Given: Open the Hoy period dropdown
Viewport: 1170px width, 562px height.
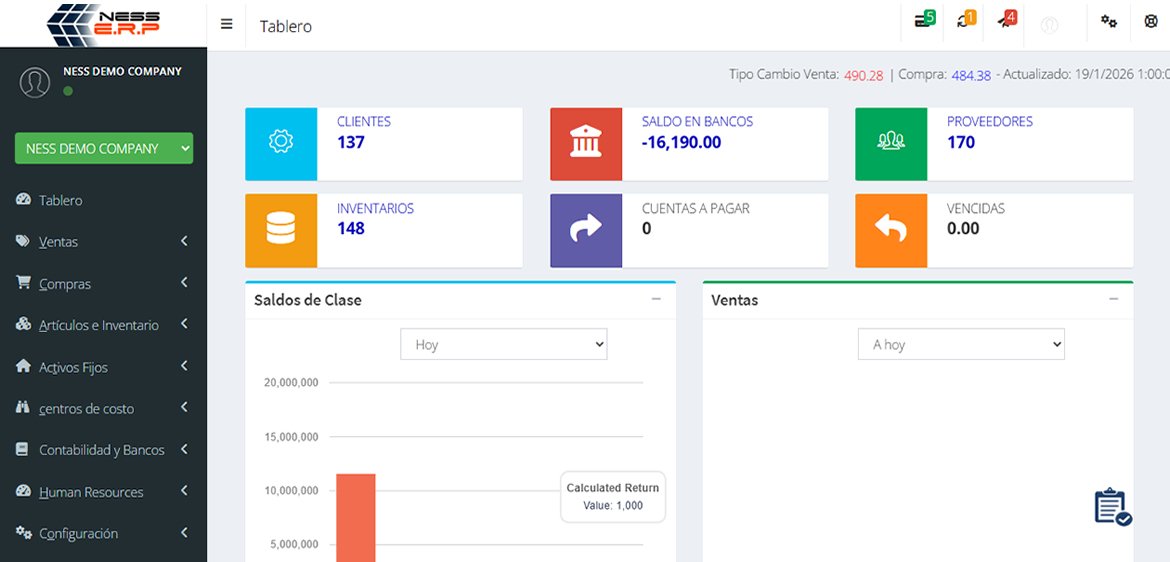Looking at the screenshot, I should tap(504, 344).
